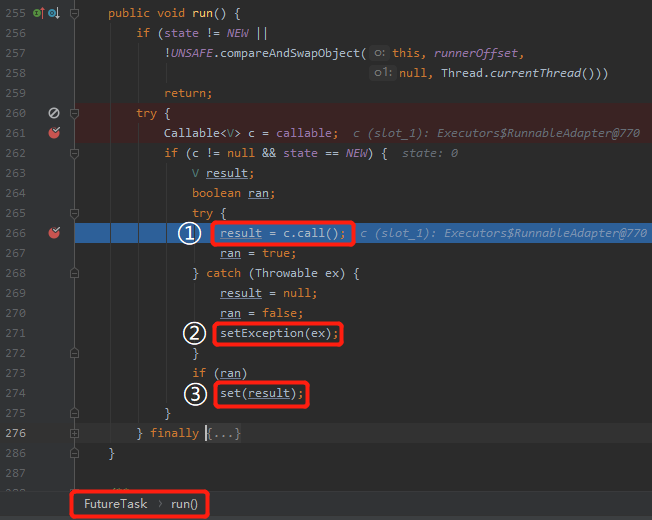
Task: Select run() in the breadcrumb bar
Action: [x=184, y=504]
